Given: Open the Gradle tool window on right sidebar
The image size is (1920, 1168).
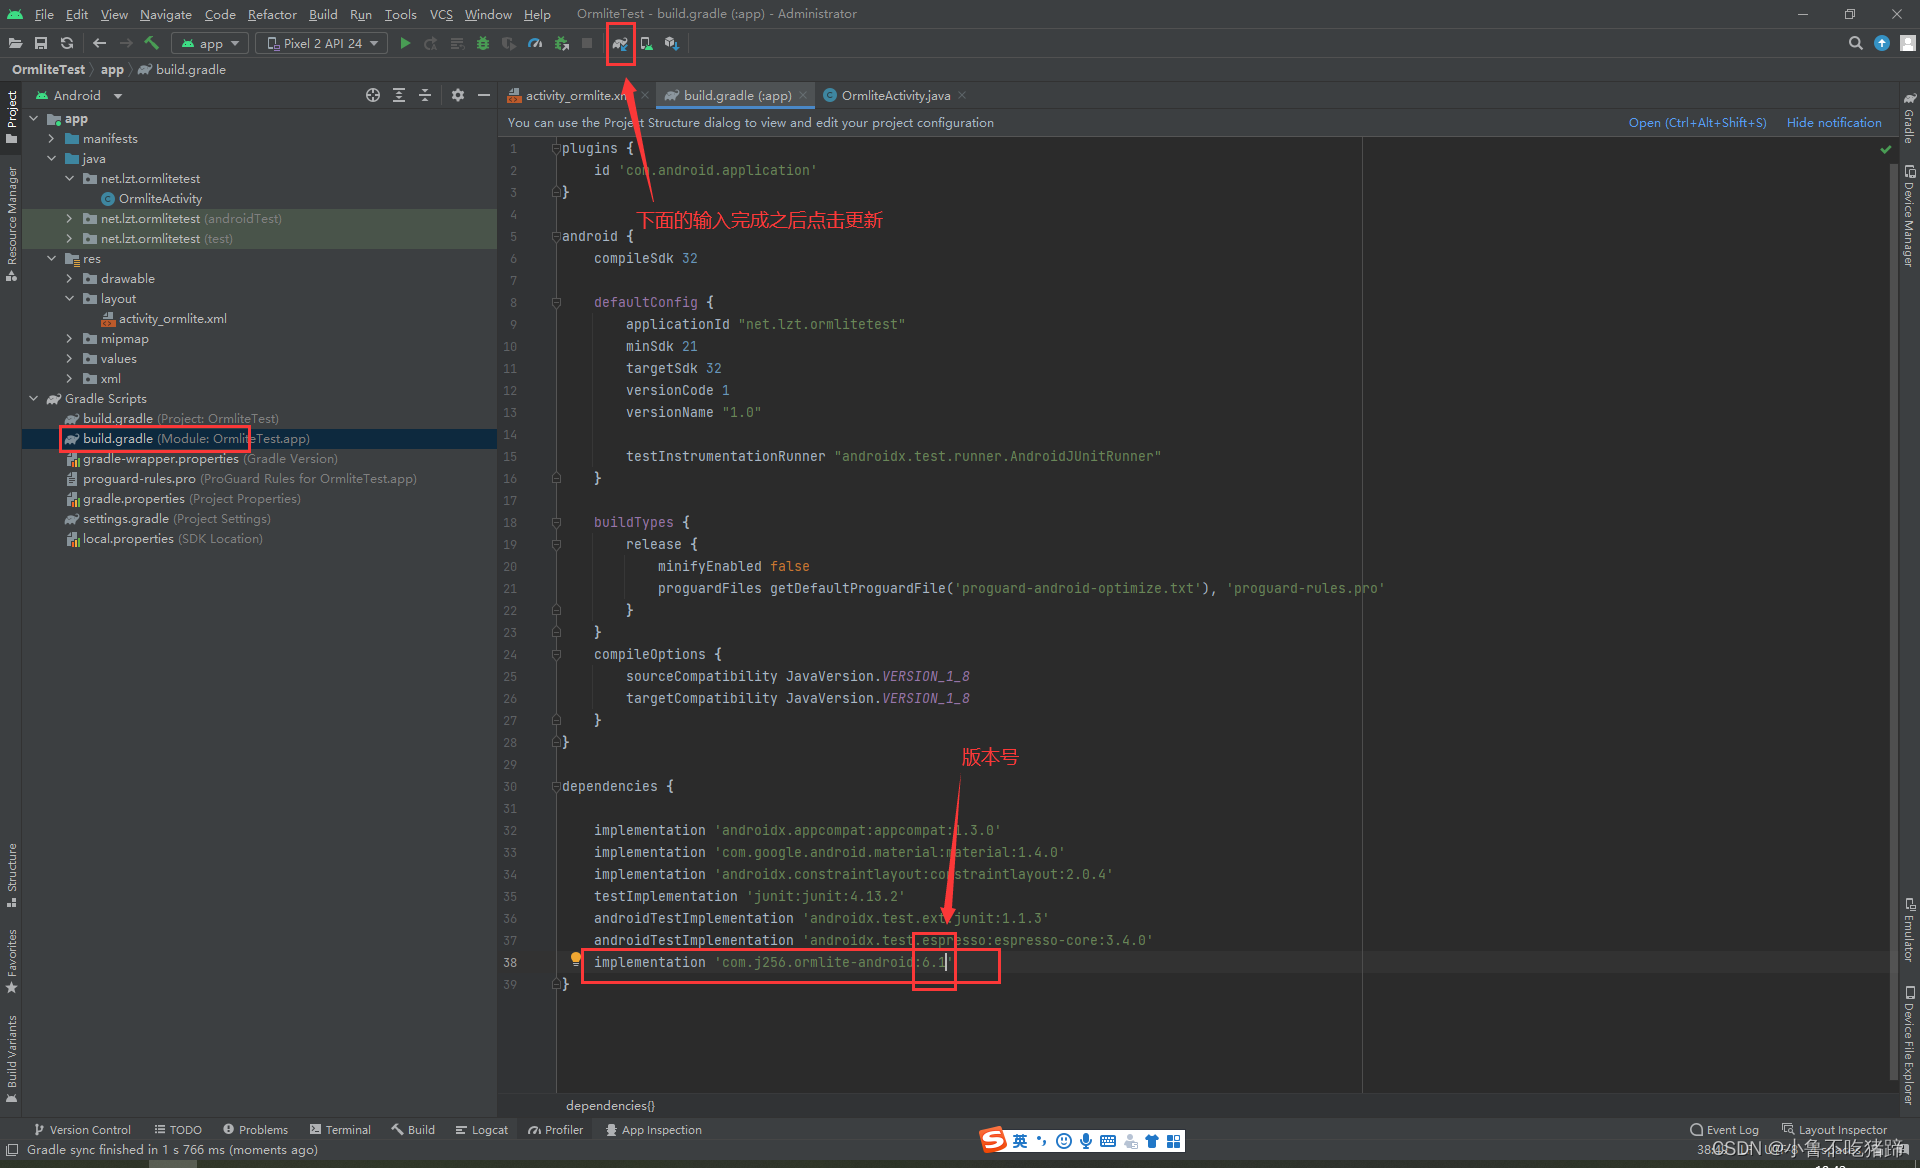Looking at the screenshot, I should point(1909,118).
